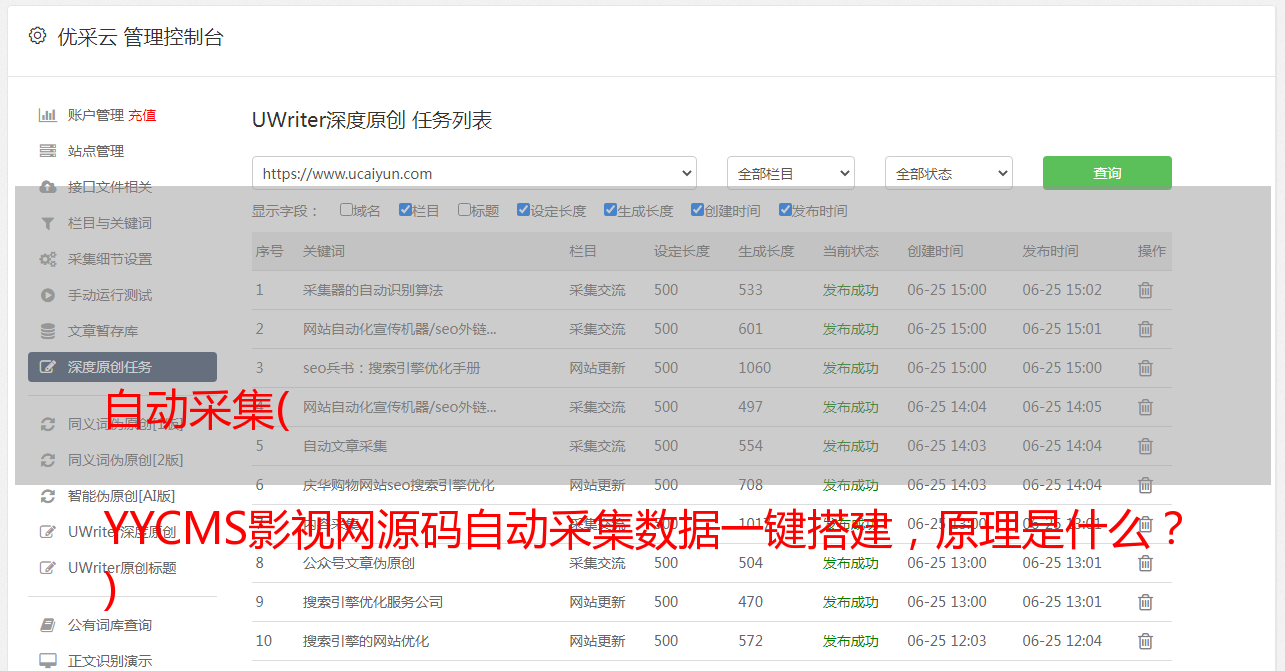
Task: Open 智能伪原创[AI版] sidebar link
Action: point(121,496)
